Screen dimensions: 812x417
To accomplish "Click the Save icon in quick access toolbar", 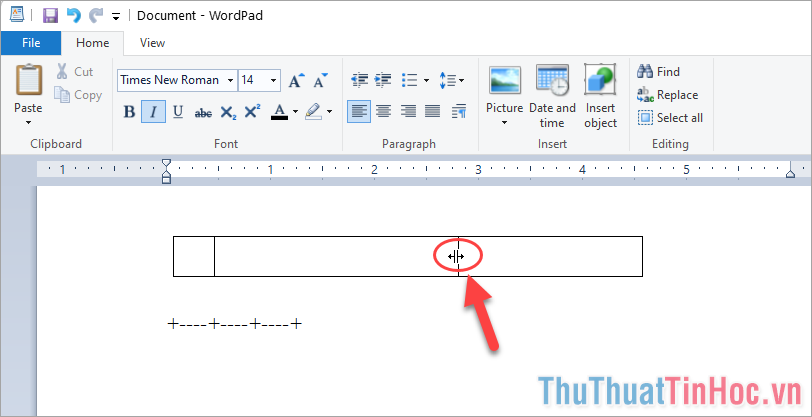I will [x=50, y=16].
